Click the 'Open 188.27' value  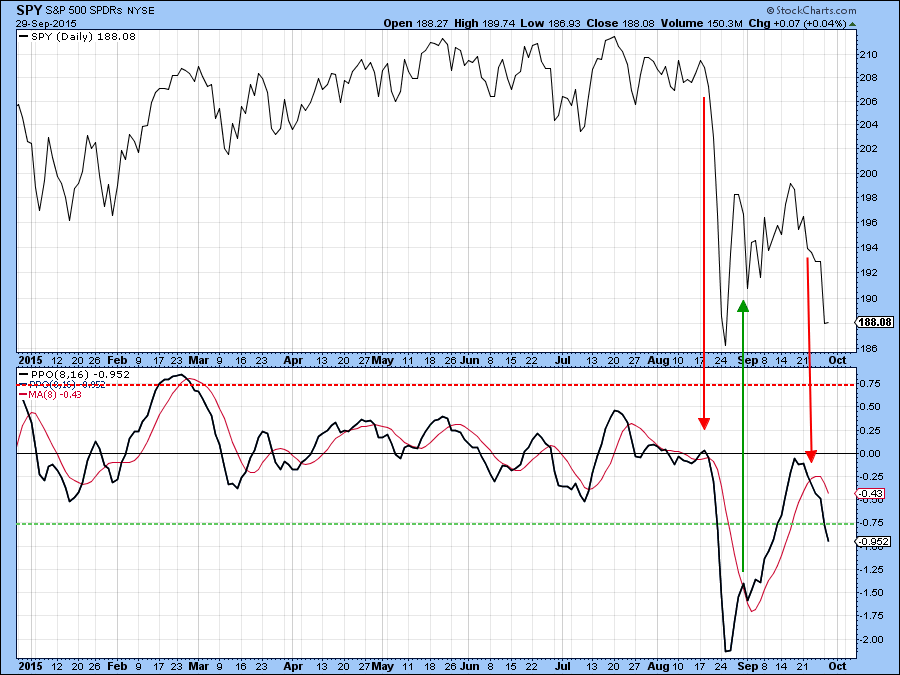pos(416,24)
